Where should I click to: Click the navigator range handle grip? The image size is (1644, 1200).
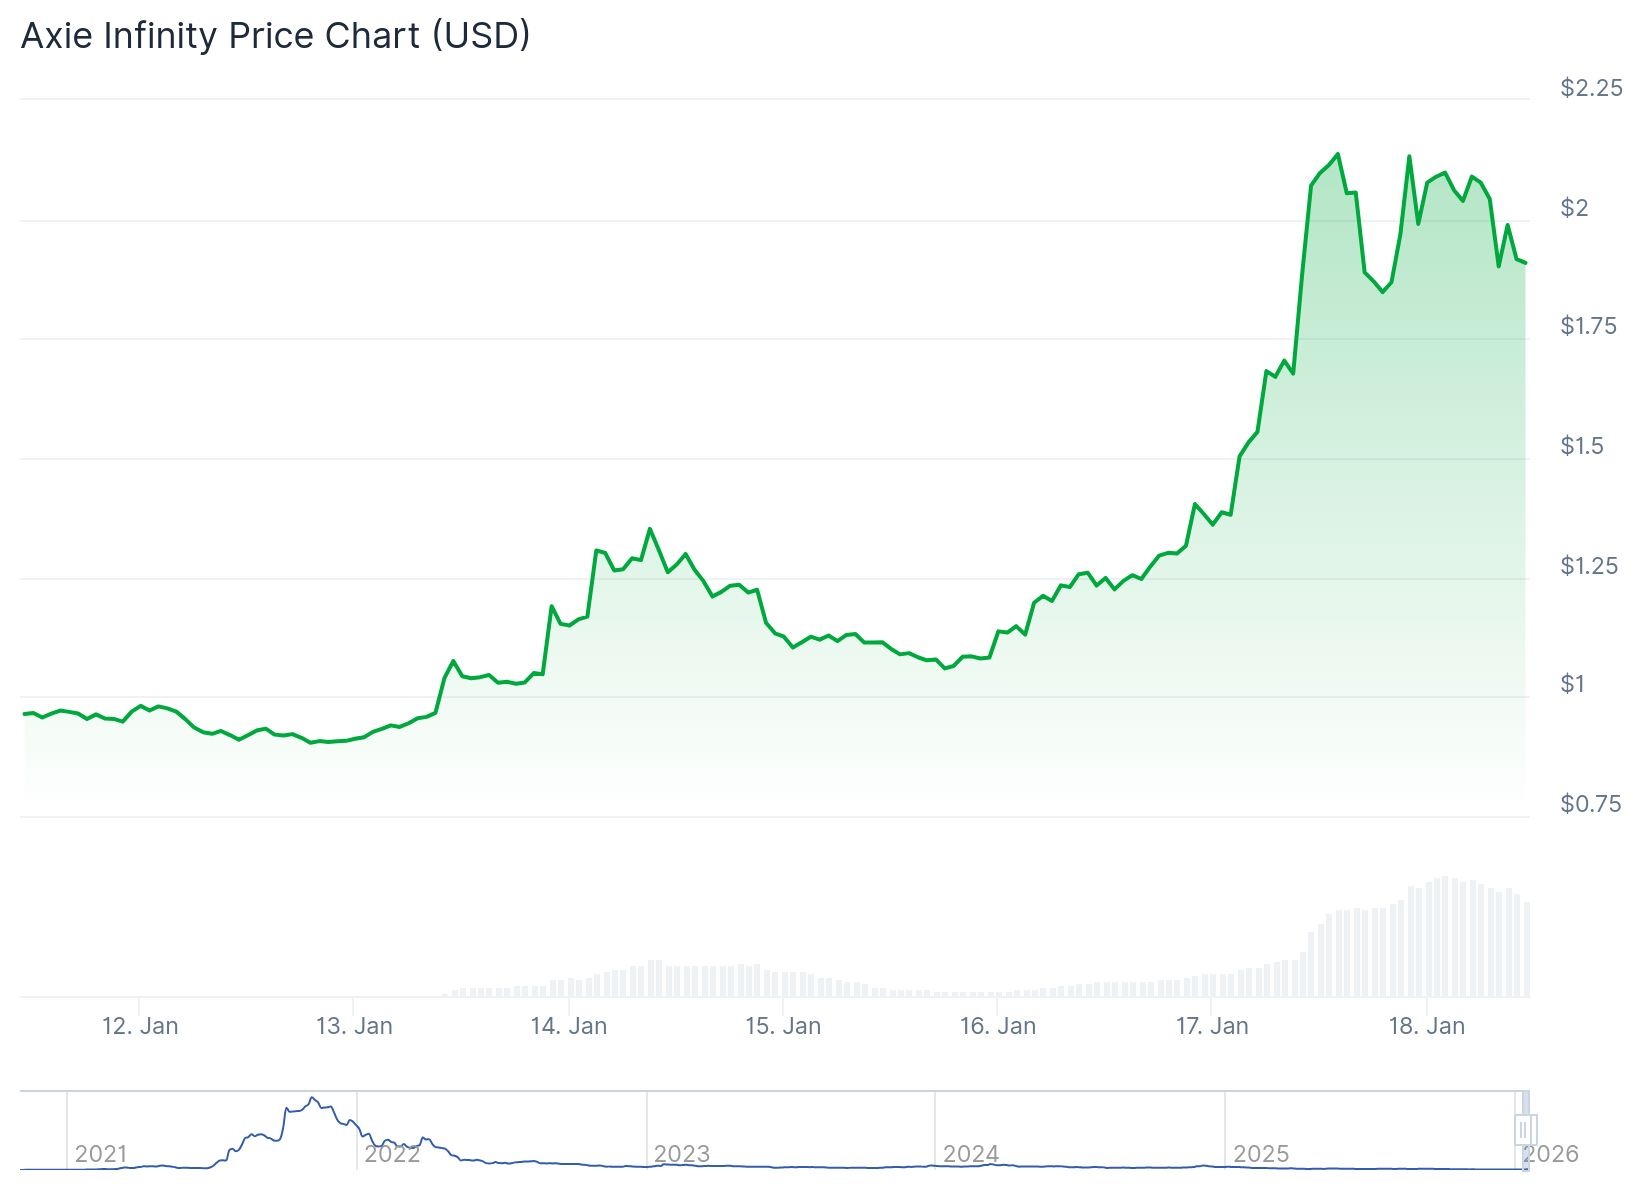1524,1130
